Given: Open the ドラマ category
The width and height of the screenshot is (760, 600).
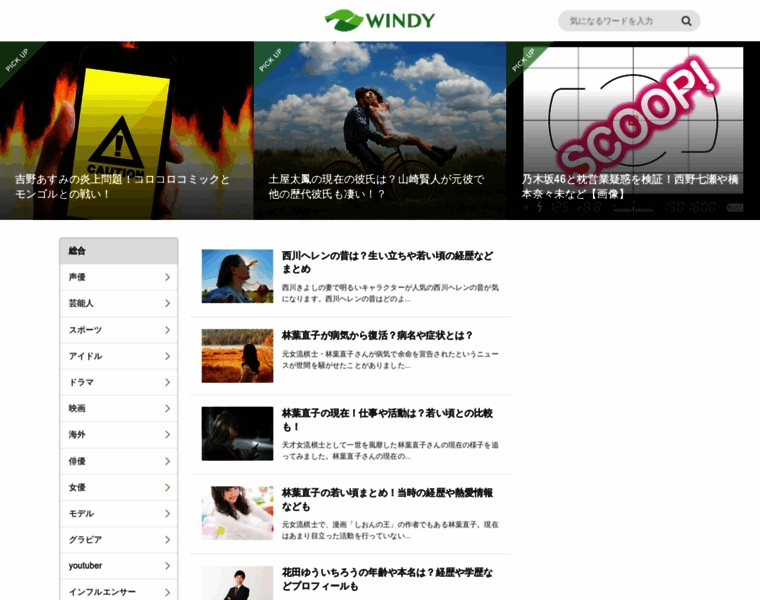Looking at the screenshot, I should tap(119, 382).
